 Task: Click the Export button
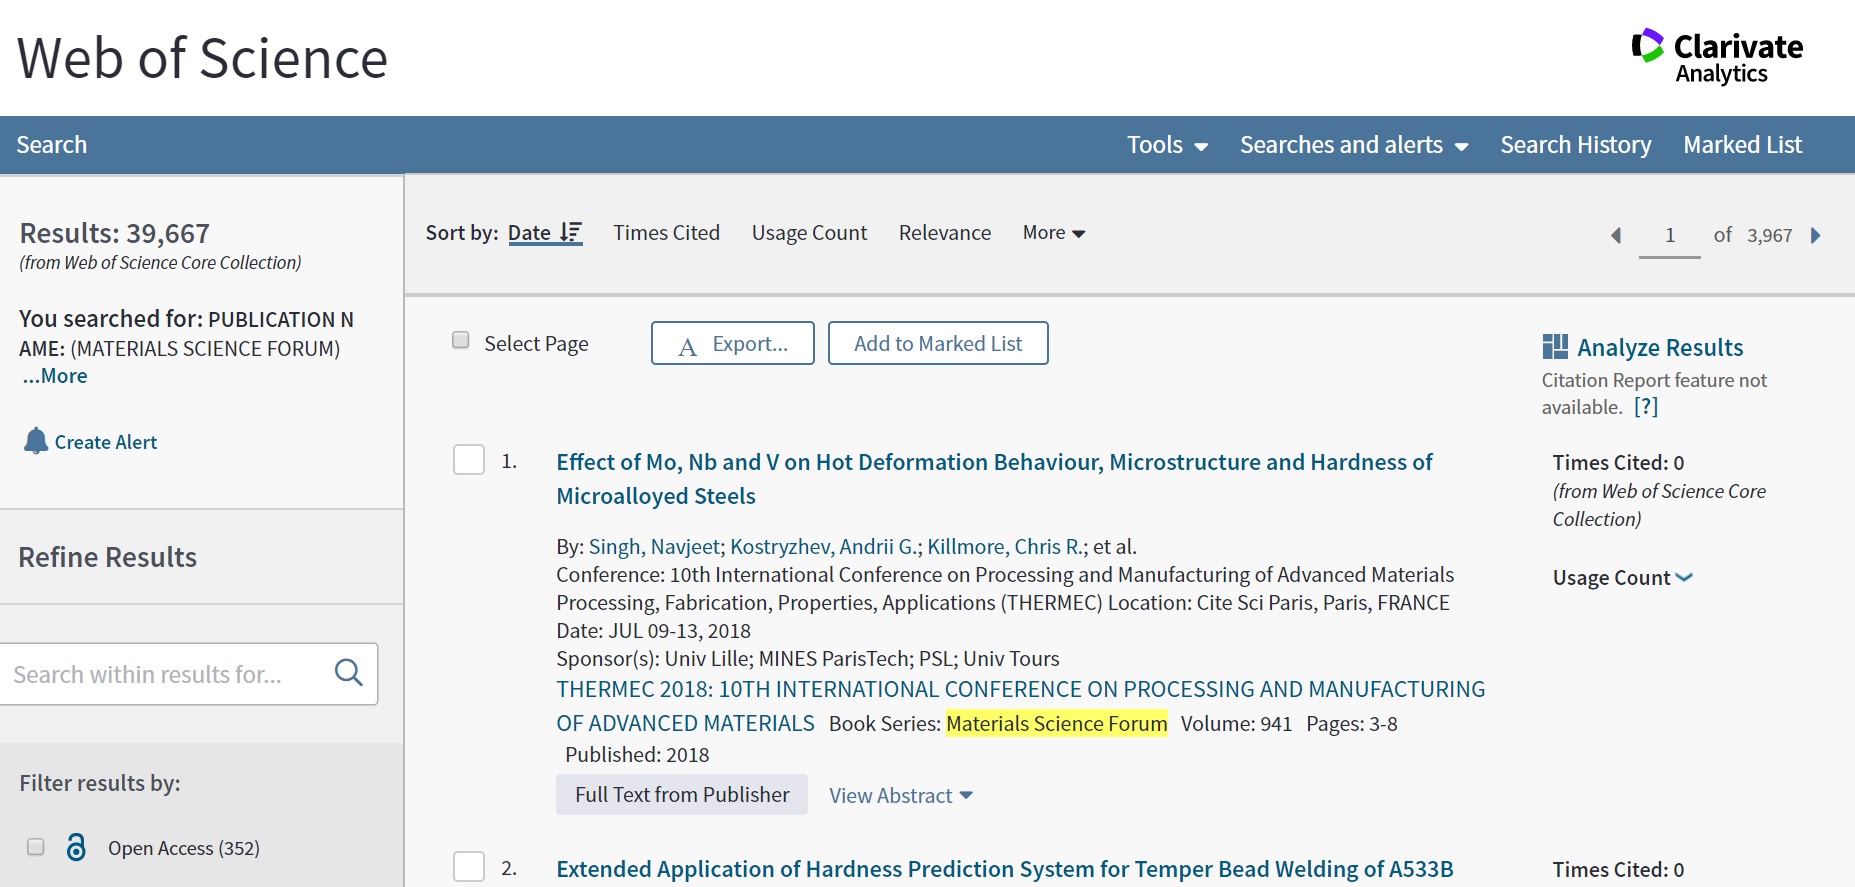click(x=732, y=343)
